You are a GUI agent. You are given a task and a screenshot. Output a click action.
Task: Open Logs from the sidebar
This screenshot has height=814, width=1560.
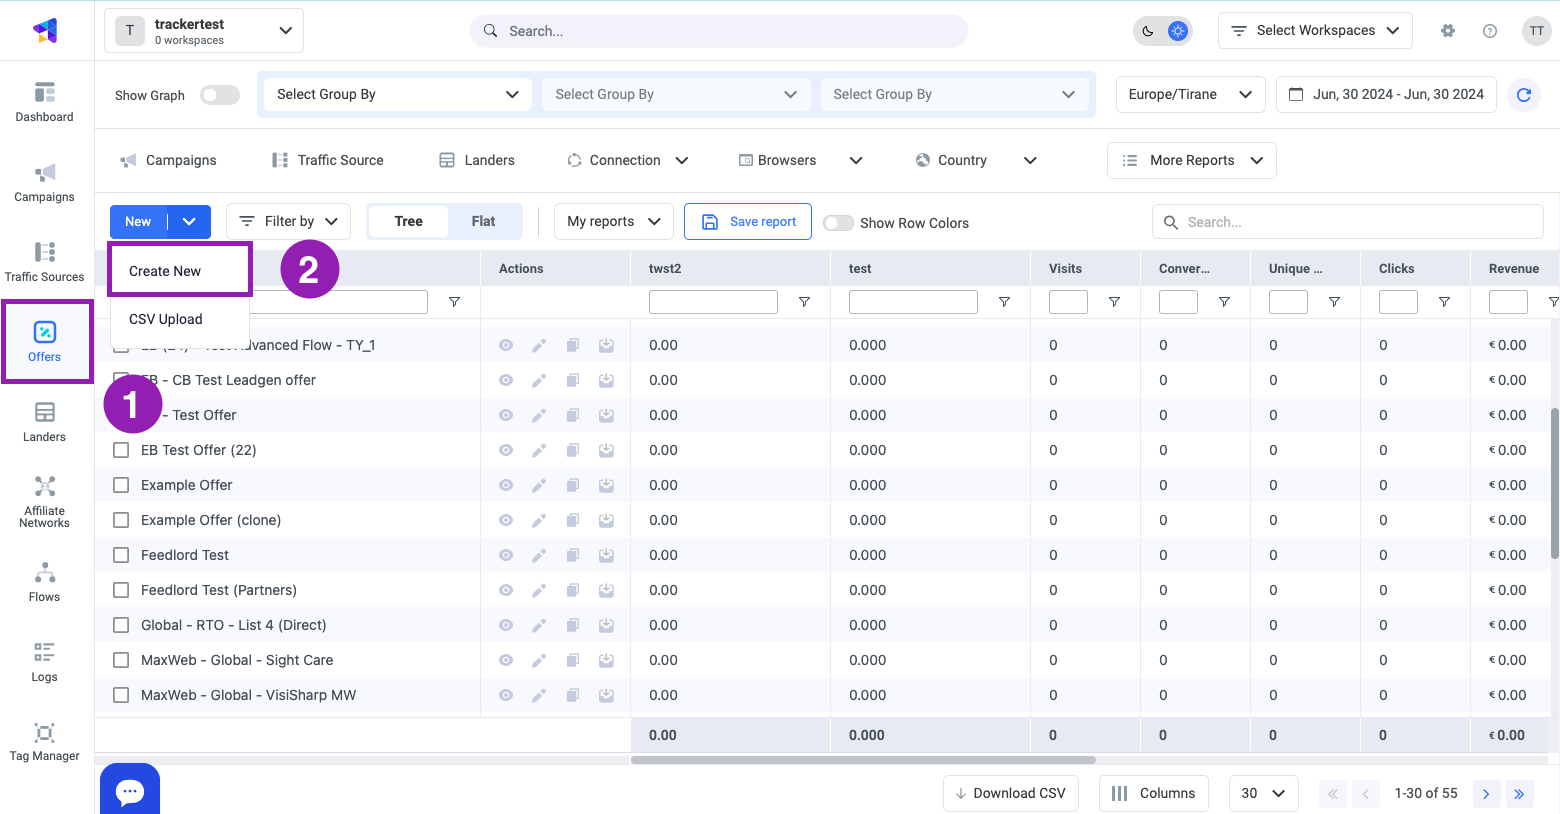(44, 662)
